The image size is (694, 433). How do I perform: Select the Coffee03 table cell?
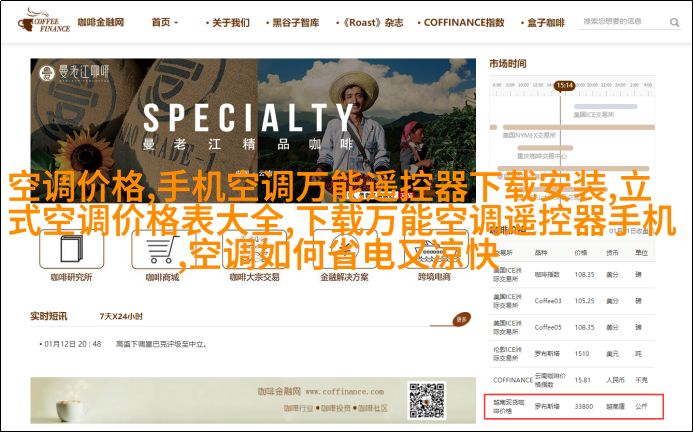click(x=548, y=301)
